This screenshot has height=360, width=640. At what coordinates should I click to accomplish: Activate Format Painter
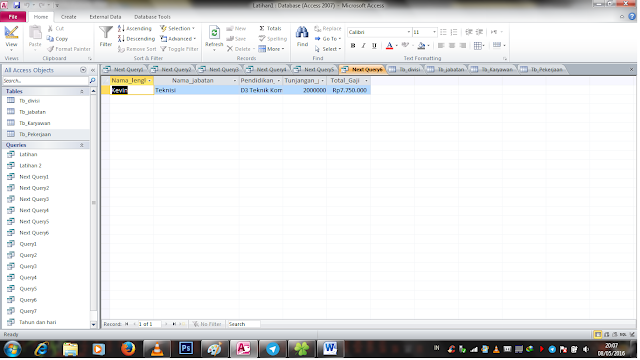point(69,49)
